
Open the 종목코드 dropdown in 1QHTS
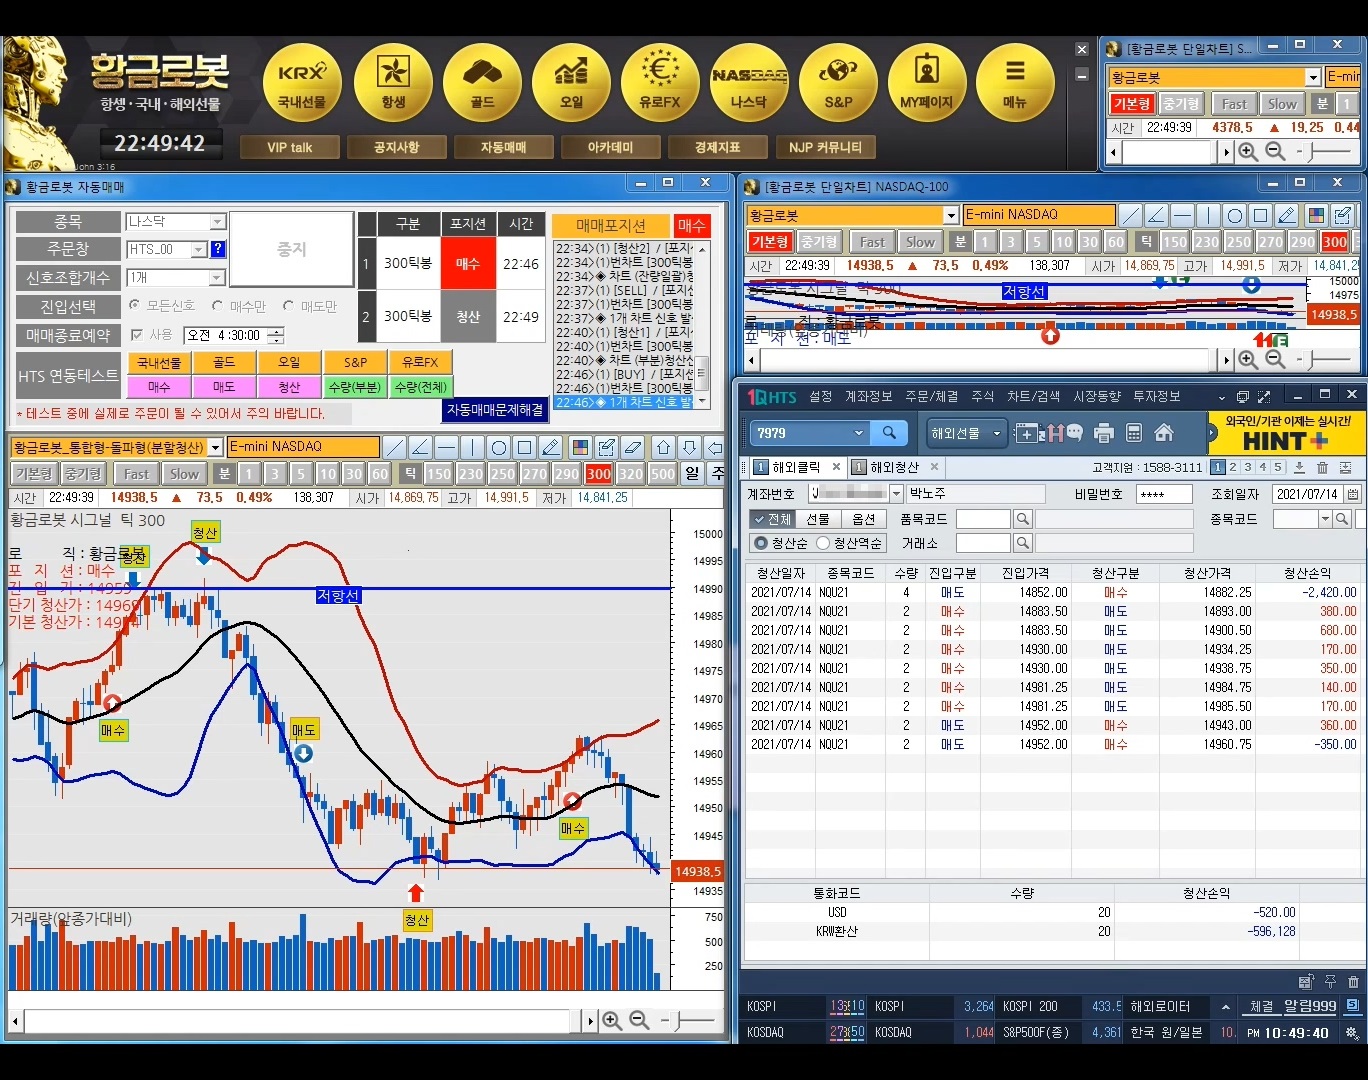(x=1325, y=519)
